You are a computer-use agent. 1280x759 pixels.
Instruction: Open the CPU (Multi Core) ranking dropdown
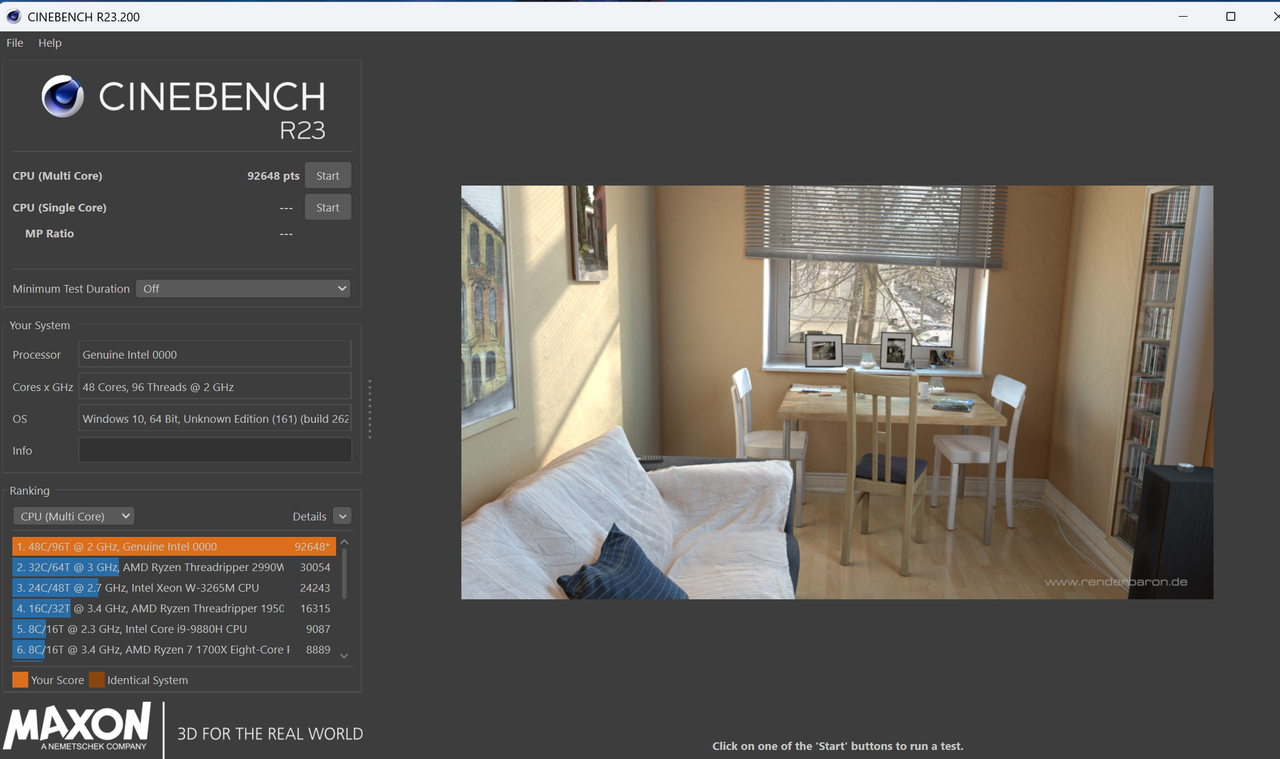pos(74,516)
